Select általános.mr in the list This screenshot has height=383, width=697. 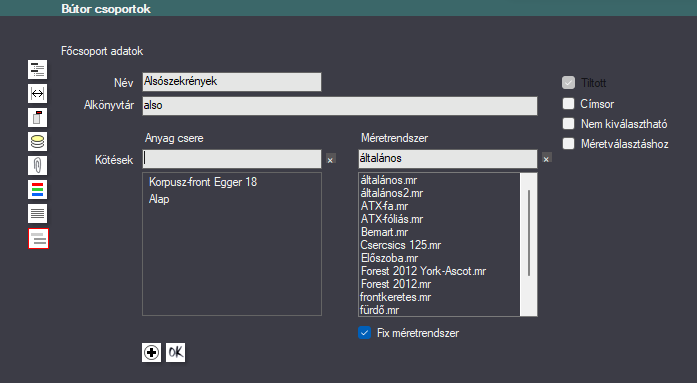coord(389,180)
